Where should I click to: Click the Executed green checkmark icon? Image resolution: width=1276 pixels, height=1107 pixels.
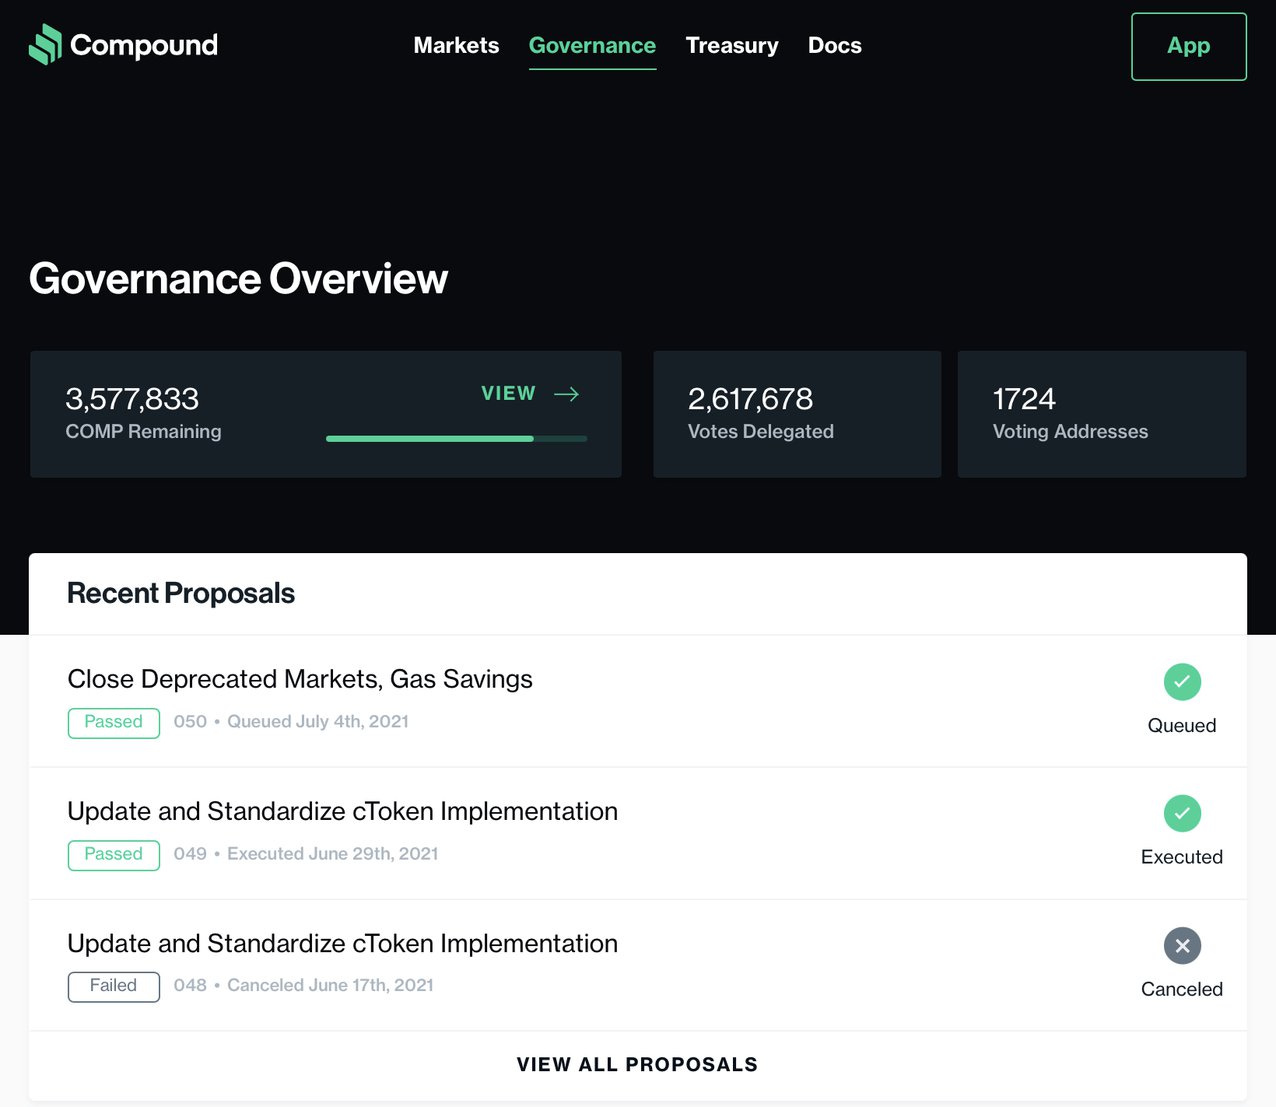point(1182,814)
